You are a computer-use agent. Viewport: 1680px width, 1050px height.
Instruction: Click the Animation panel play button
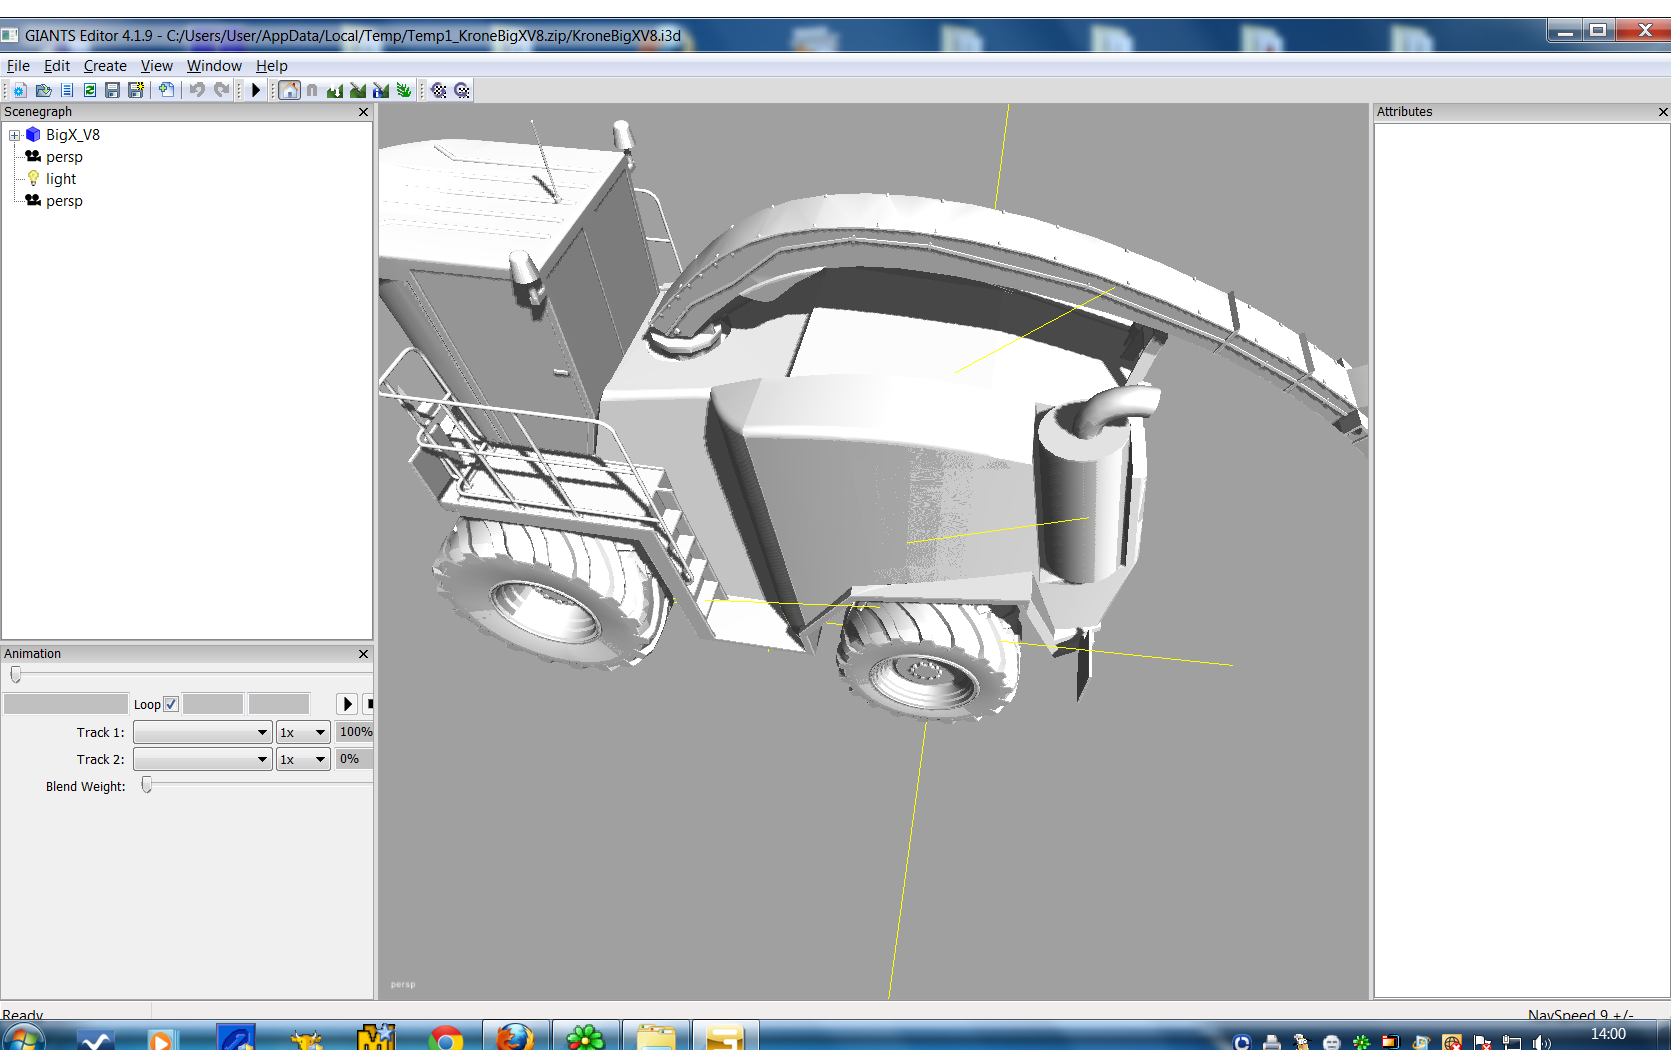tap(347, 704)
